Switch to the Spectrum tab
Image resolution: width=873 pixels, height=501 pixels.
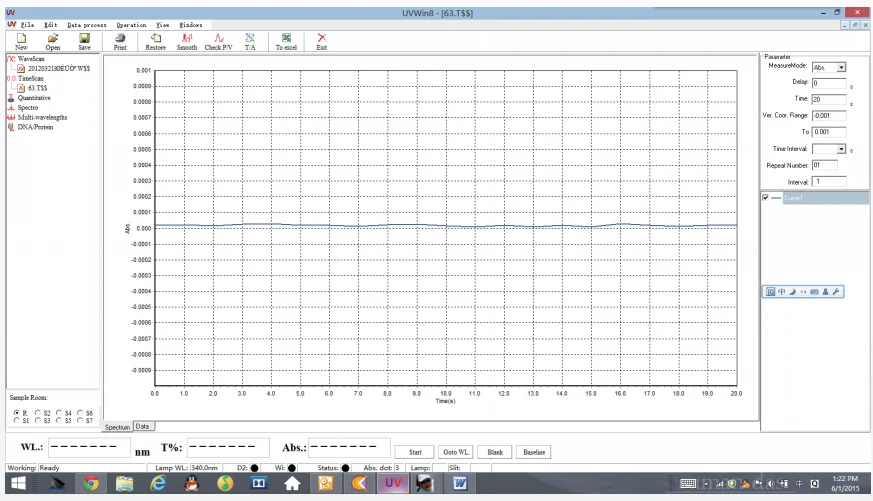(117, 427)
